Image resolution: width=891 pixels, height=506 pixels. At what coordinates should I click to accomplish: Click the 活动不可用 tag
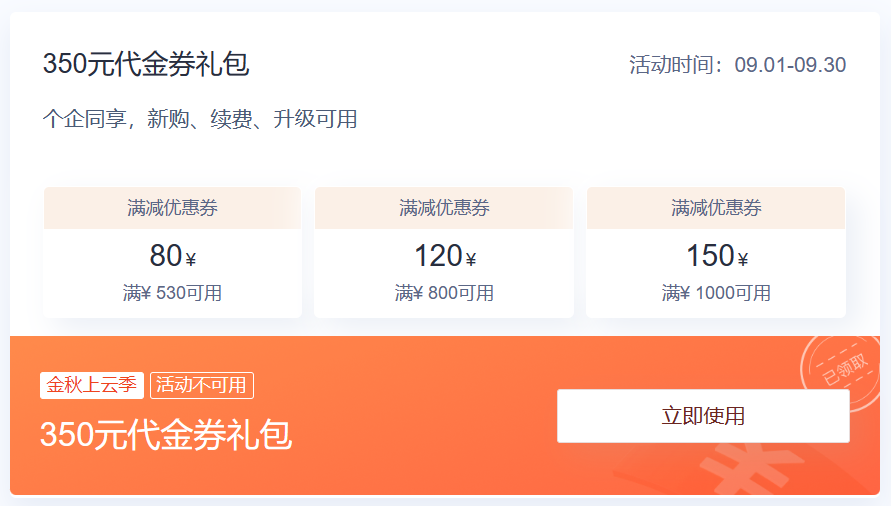click(201, 385)
